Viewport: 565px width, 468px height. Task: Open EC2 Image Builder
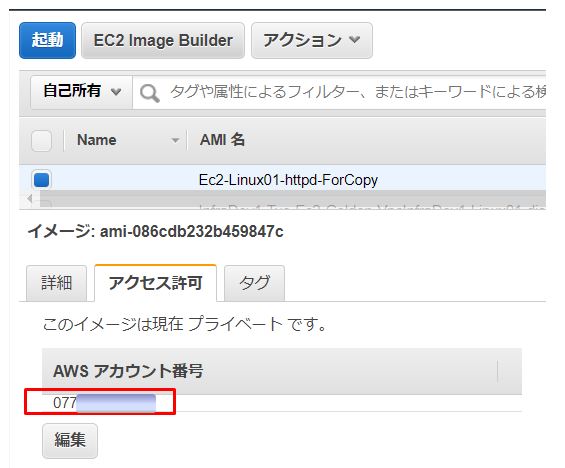coord(163,40)
